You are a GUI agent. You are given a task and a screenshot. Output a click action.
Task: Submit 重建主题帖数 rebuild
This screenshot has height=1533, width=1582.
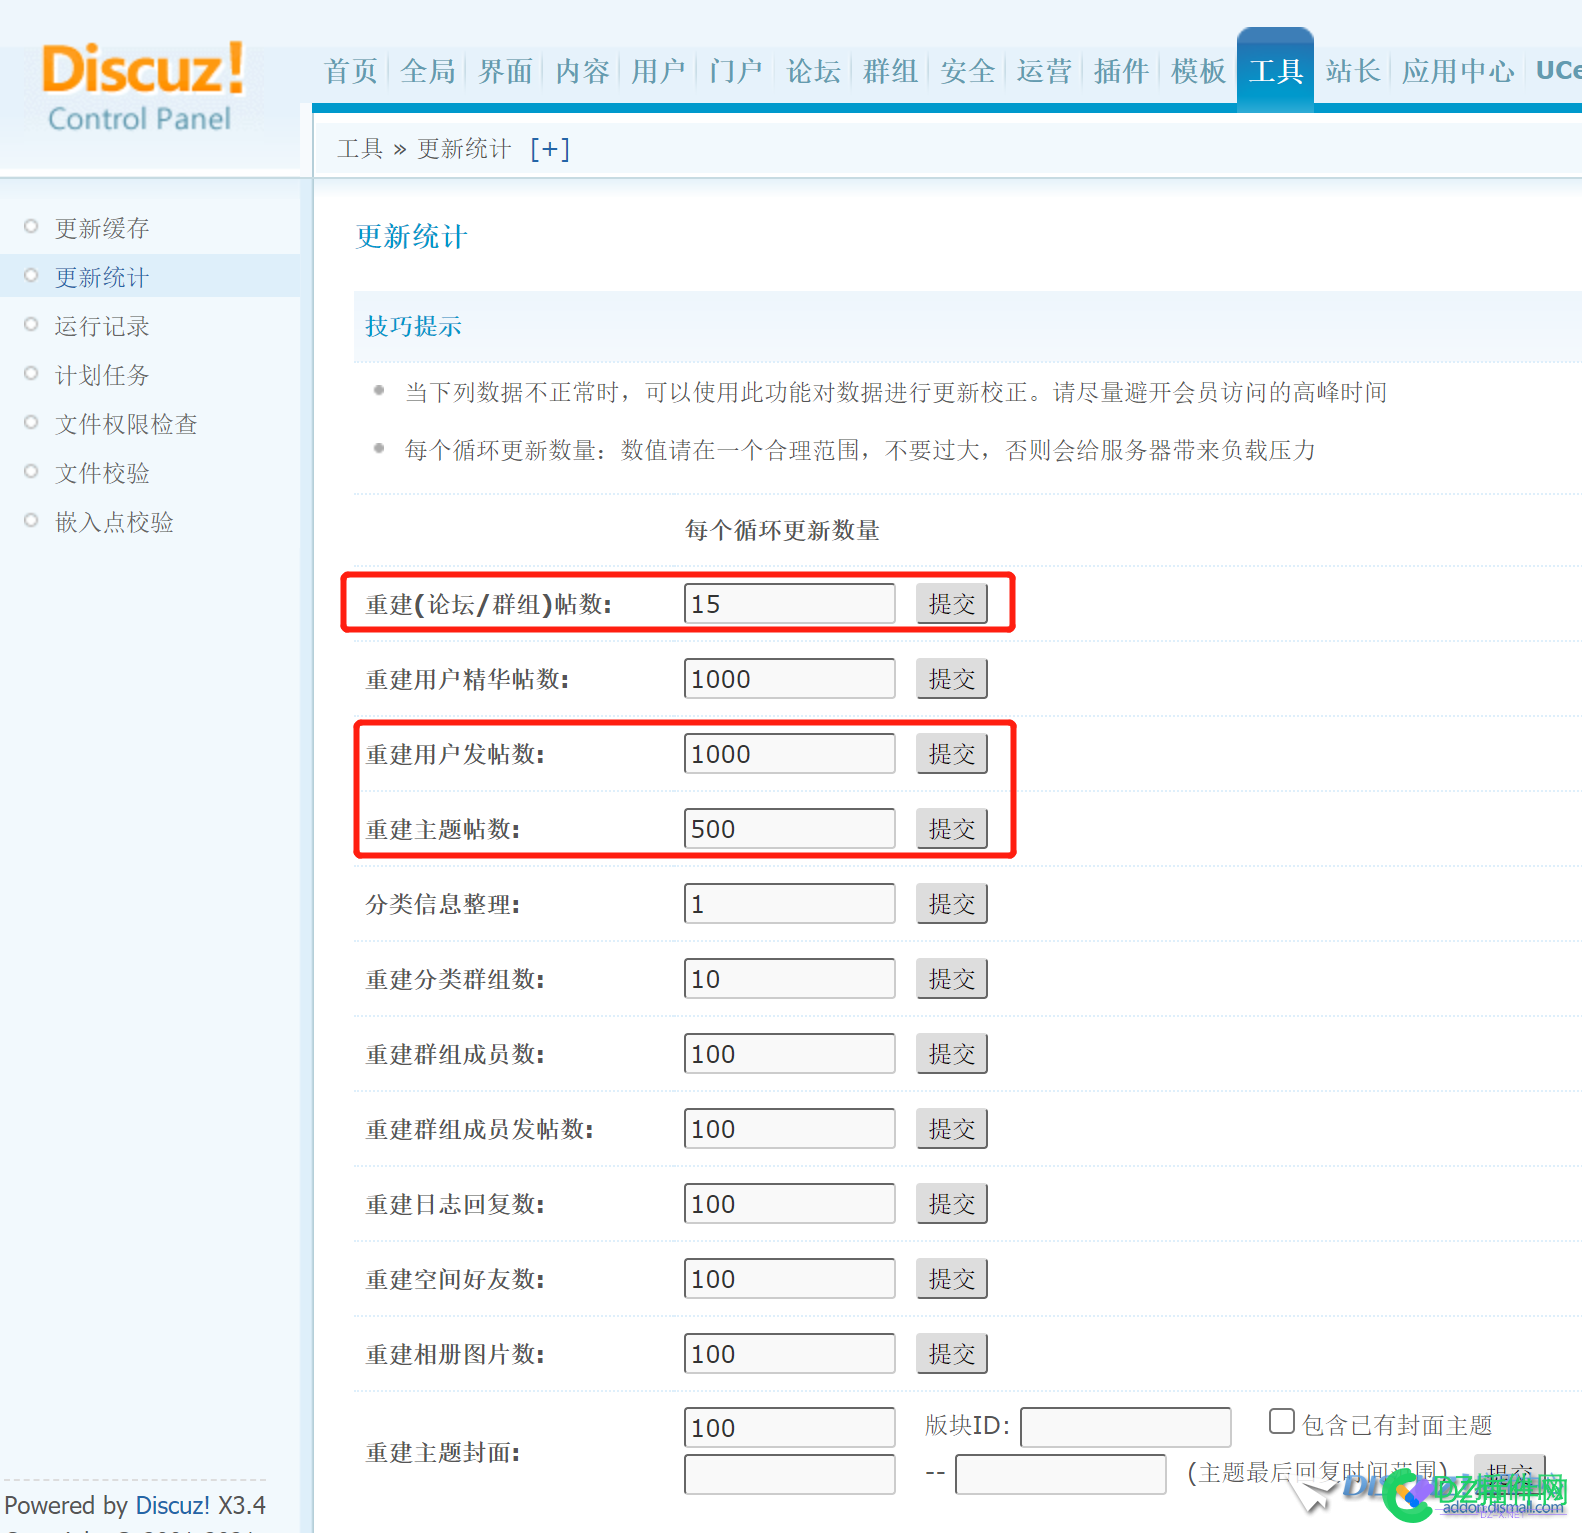click(x=952, y=829)
